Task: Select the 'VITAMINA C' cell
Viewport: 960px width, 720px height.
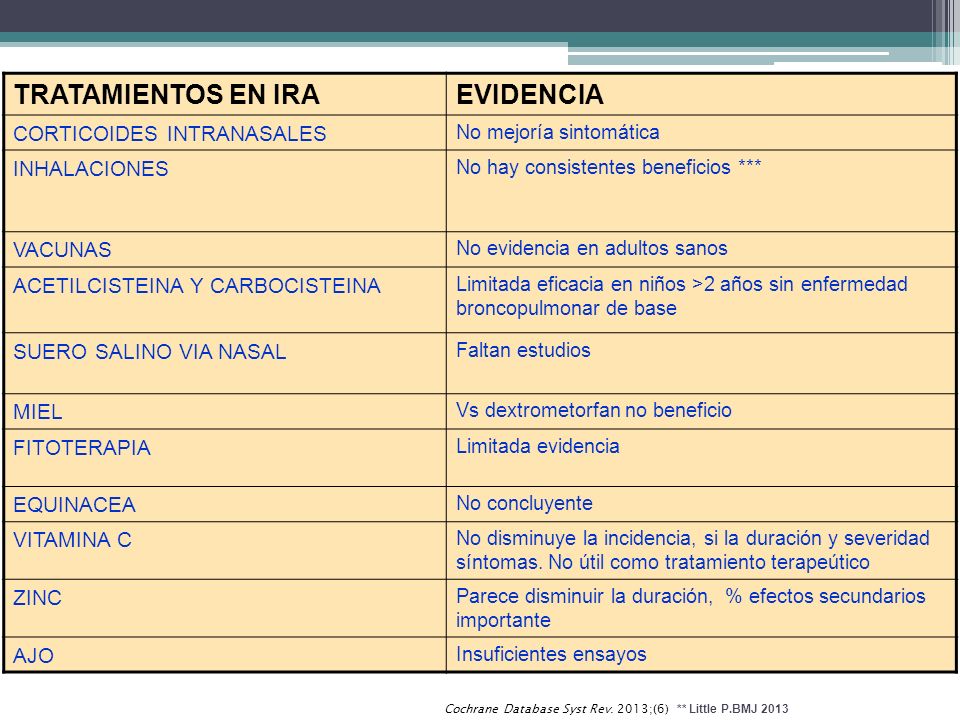Action: point(225,551)
